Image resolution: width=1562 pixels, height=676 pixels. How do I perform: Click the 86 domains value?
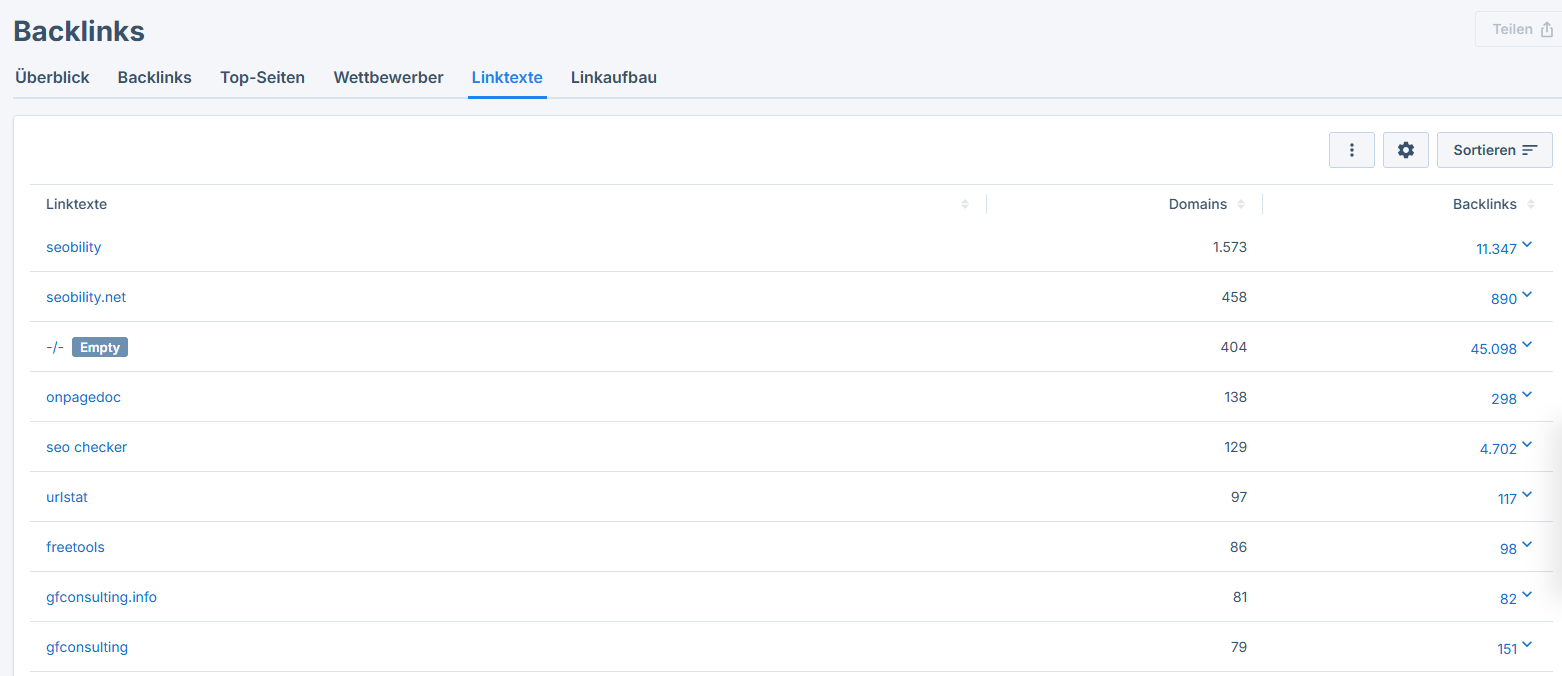[1239, 547]
